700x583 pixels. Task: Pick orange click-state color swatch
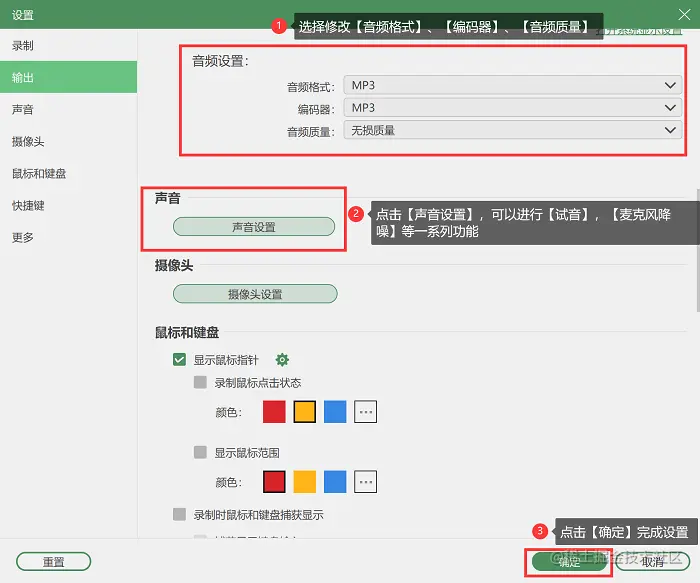click(x=304, y=412)
